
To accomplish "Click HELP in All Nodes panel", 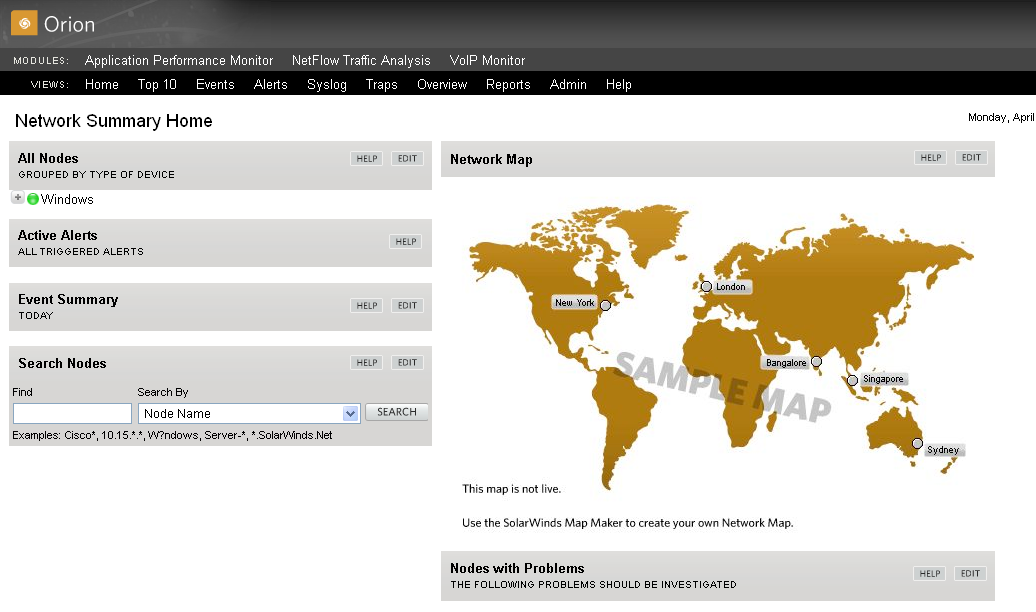I will pos(367,159).
